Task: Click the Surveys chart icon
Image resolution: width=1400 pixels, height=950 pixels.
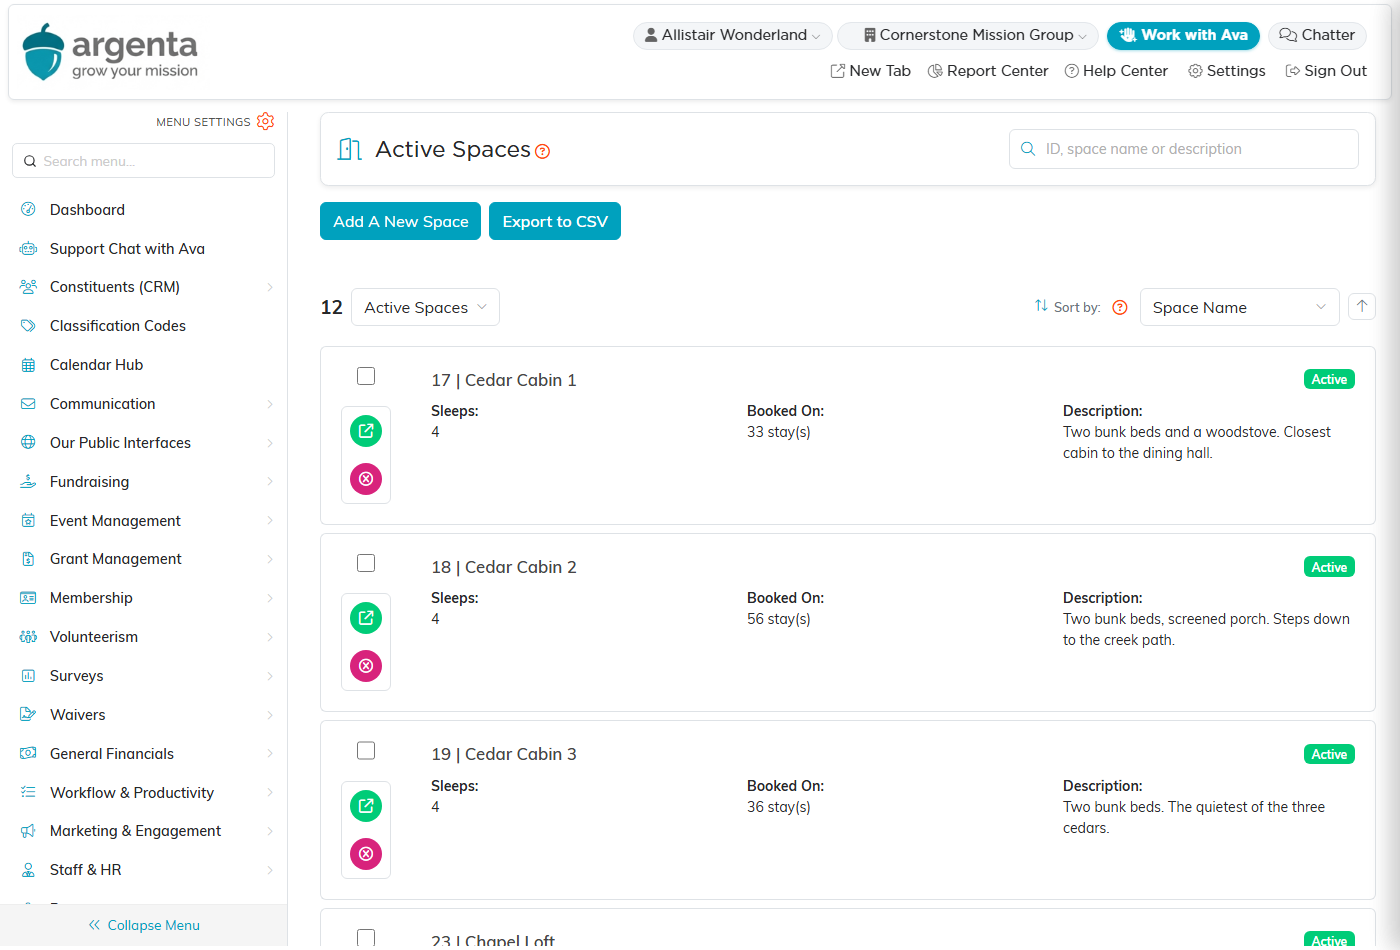Action: click(x=28, y=676)
